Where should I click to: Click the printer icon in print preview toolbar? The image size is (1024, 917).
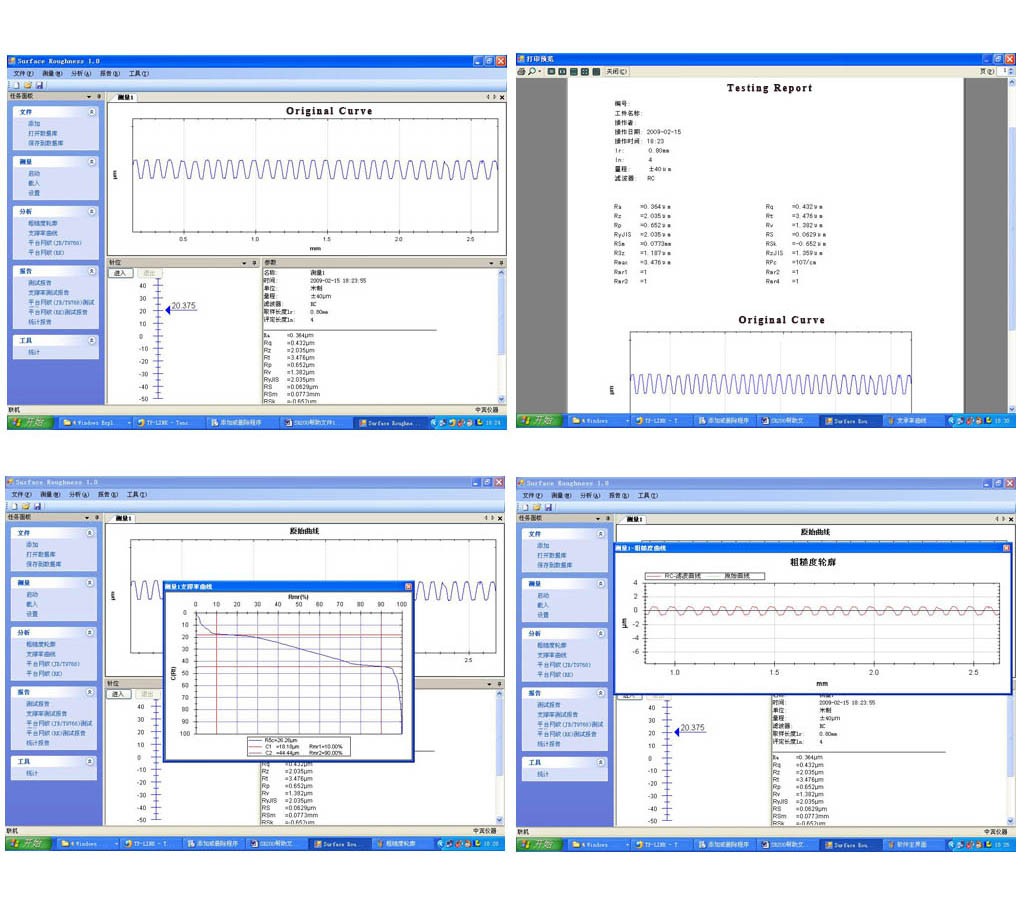pyautogui.click(x=521, y=72)
